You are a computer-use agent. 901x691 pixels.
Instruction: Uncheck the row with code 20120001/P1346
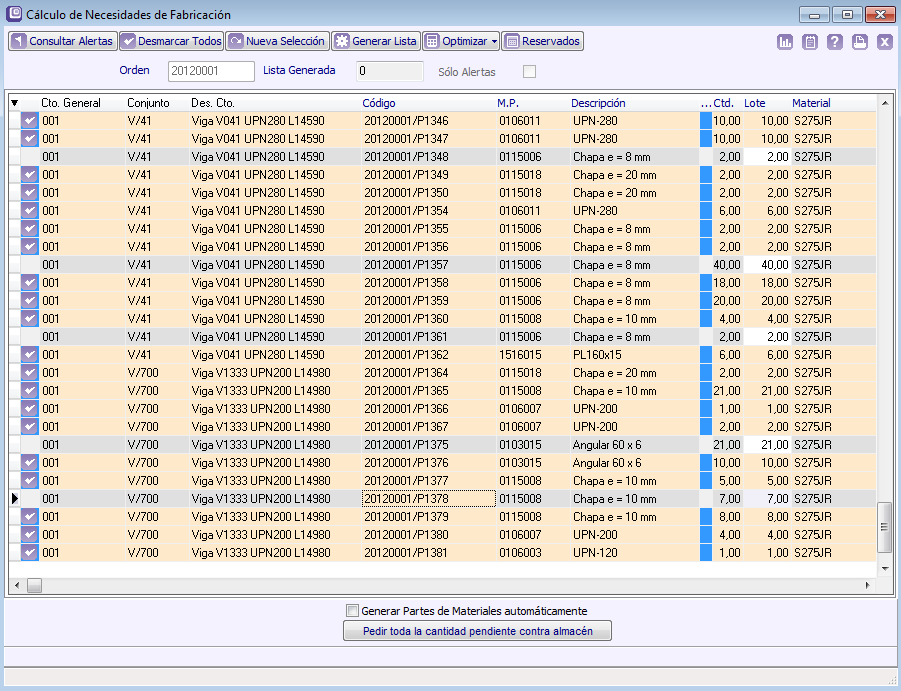(30, 121)
